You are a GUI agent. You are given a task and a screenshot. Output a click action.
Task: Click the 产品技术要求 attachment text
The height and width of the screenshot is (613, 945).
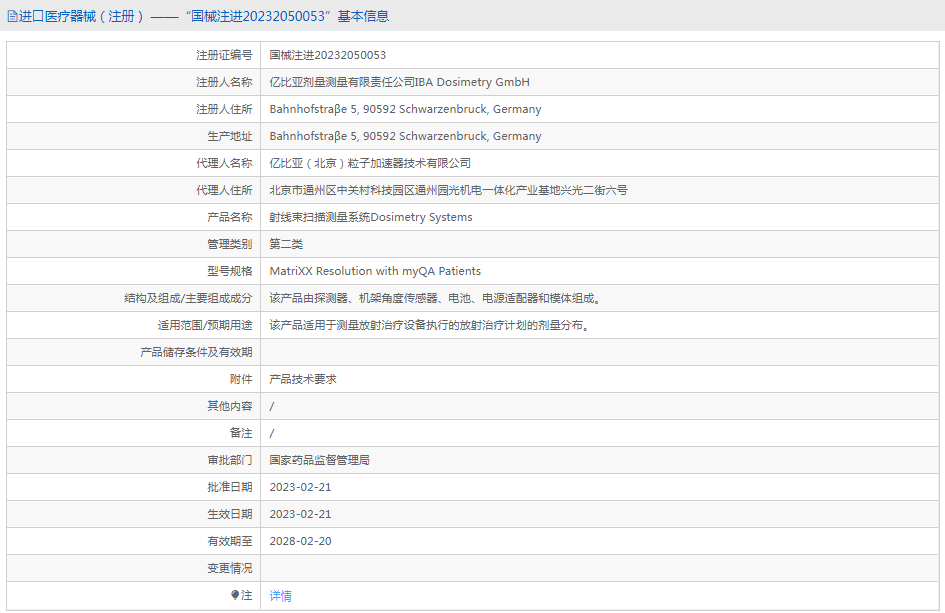303,379
